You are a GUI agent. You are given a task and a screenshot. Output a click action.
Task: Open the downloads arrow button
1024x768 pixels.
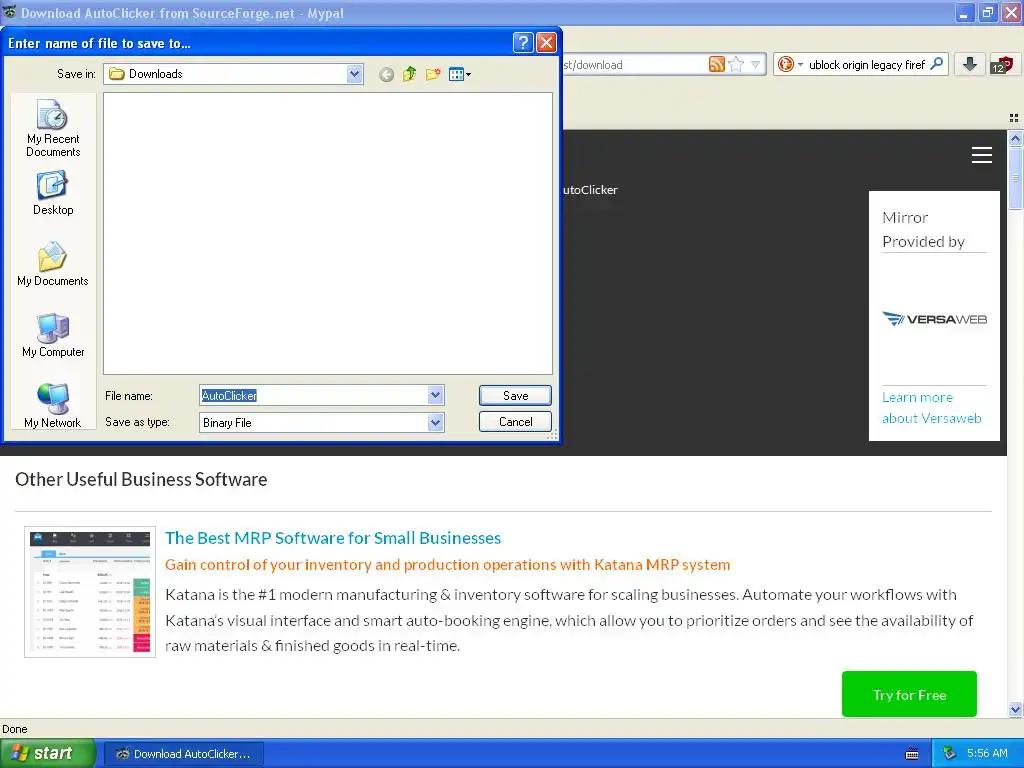[970, 64]
